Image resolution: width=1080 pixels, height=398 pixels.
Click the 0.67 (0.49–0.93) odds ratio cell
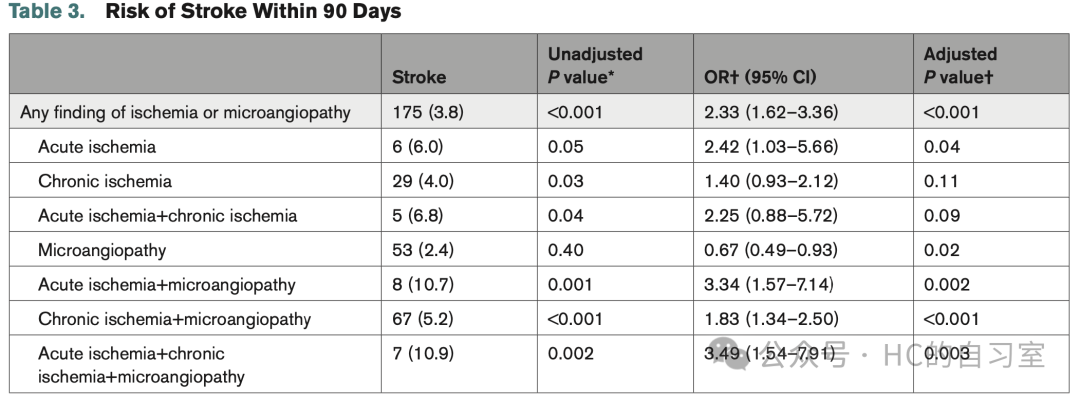pos(771,250)
